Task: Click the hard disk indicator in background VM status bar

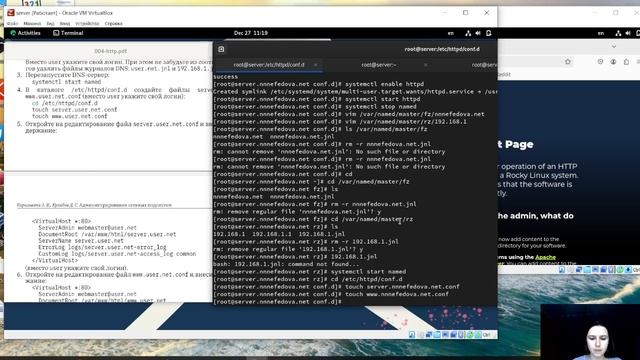Action: click(562, 270)
